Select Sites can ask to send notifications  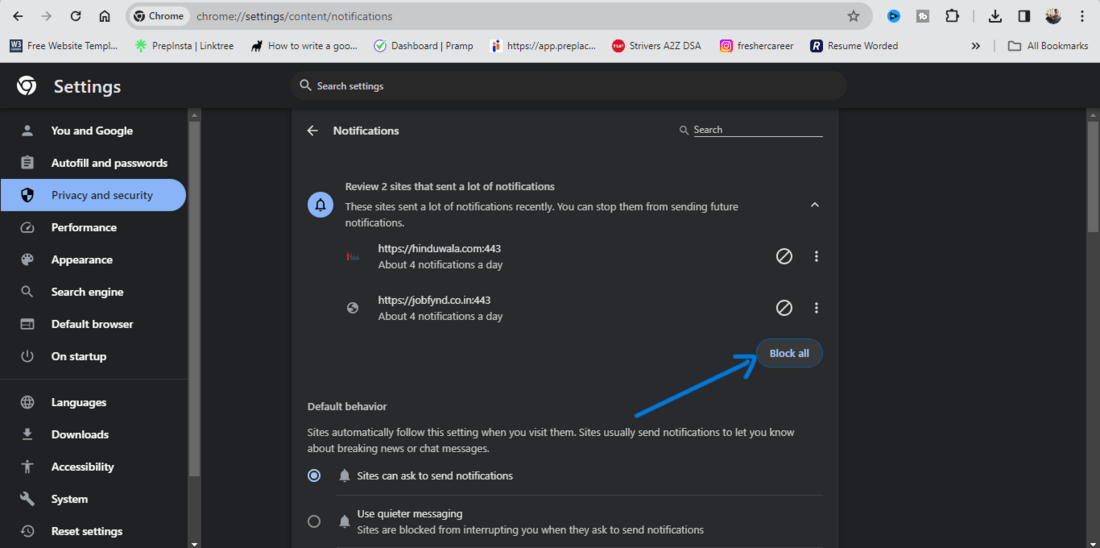pyautogui.click(x=314, y=476)
